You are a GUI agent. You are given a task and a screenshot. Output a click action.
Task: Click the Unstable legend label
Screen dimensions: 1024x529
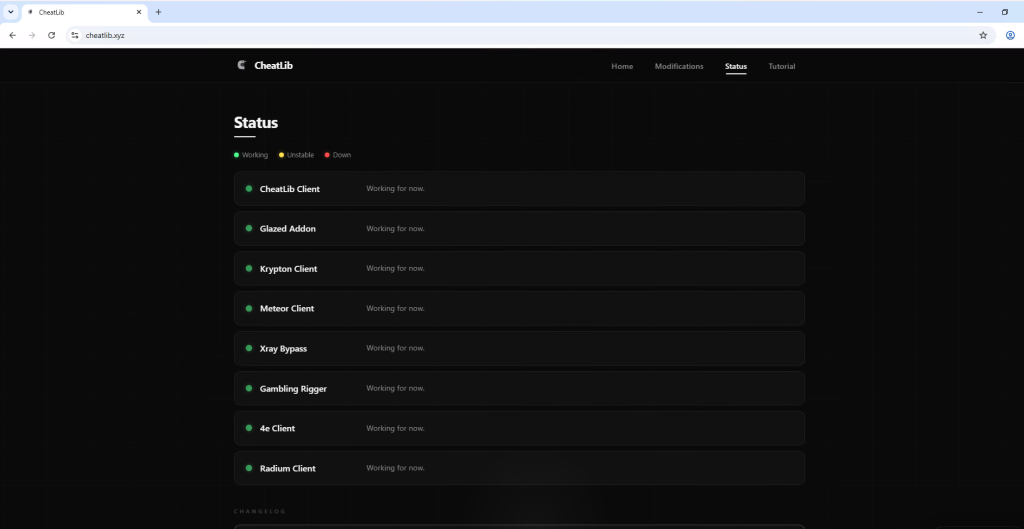pos(300,155)
